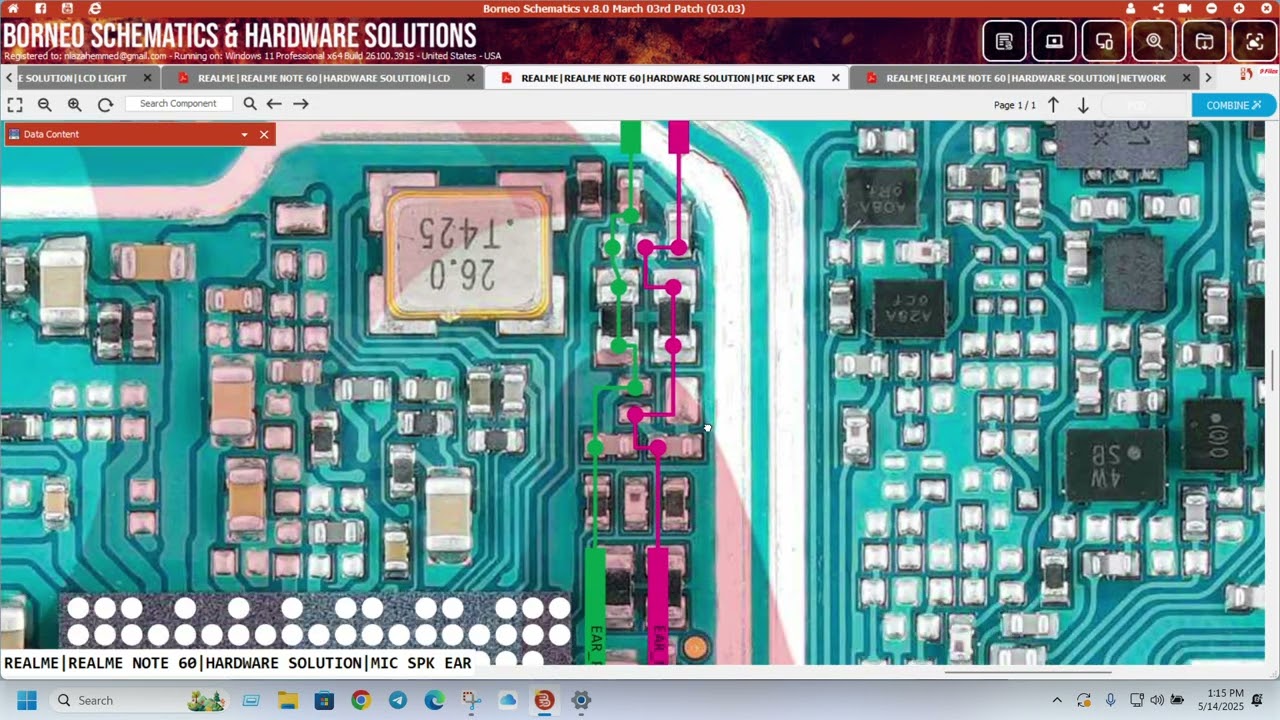
Task: Open Telegram from the taskbar
Action: (x=397, y=700)
